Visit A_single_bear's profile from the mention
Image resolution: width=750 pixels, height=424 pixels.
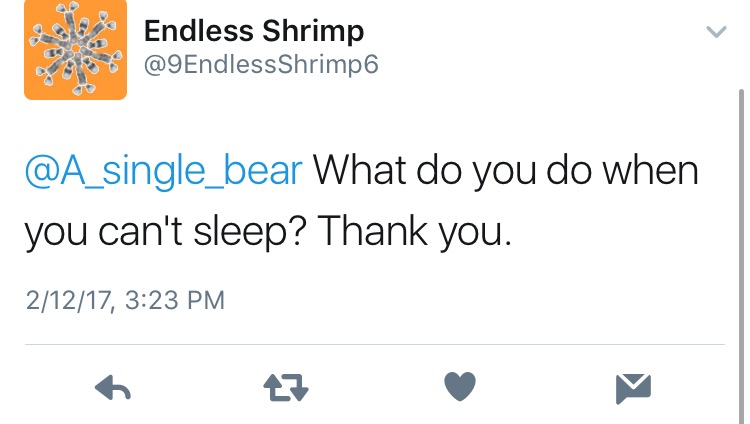pyautogui.click(x=163, y=170)
